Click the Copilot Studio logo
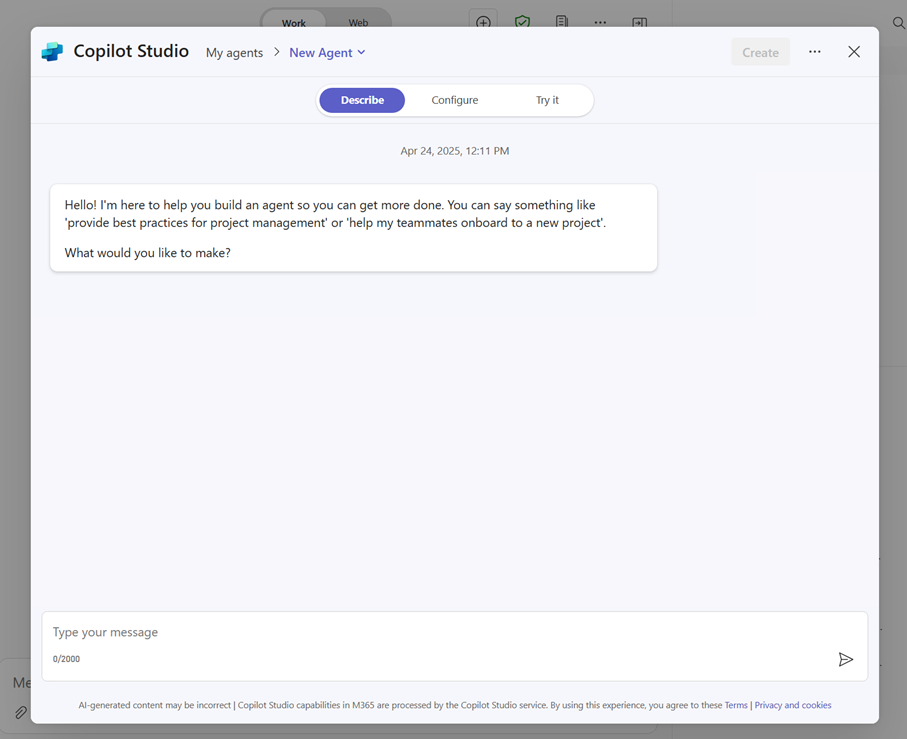Image resolution: width=907 pixels, height=739 pixels. [52, 52]
